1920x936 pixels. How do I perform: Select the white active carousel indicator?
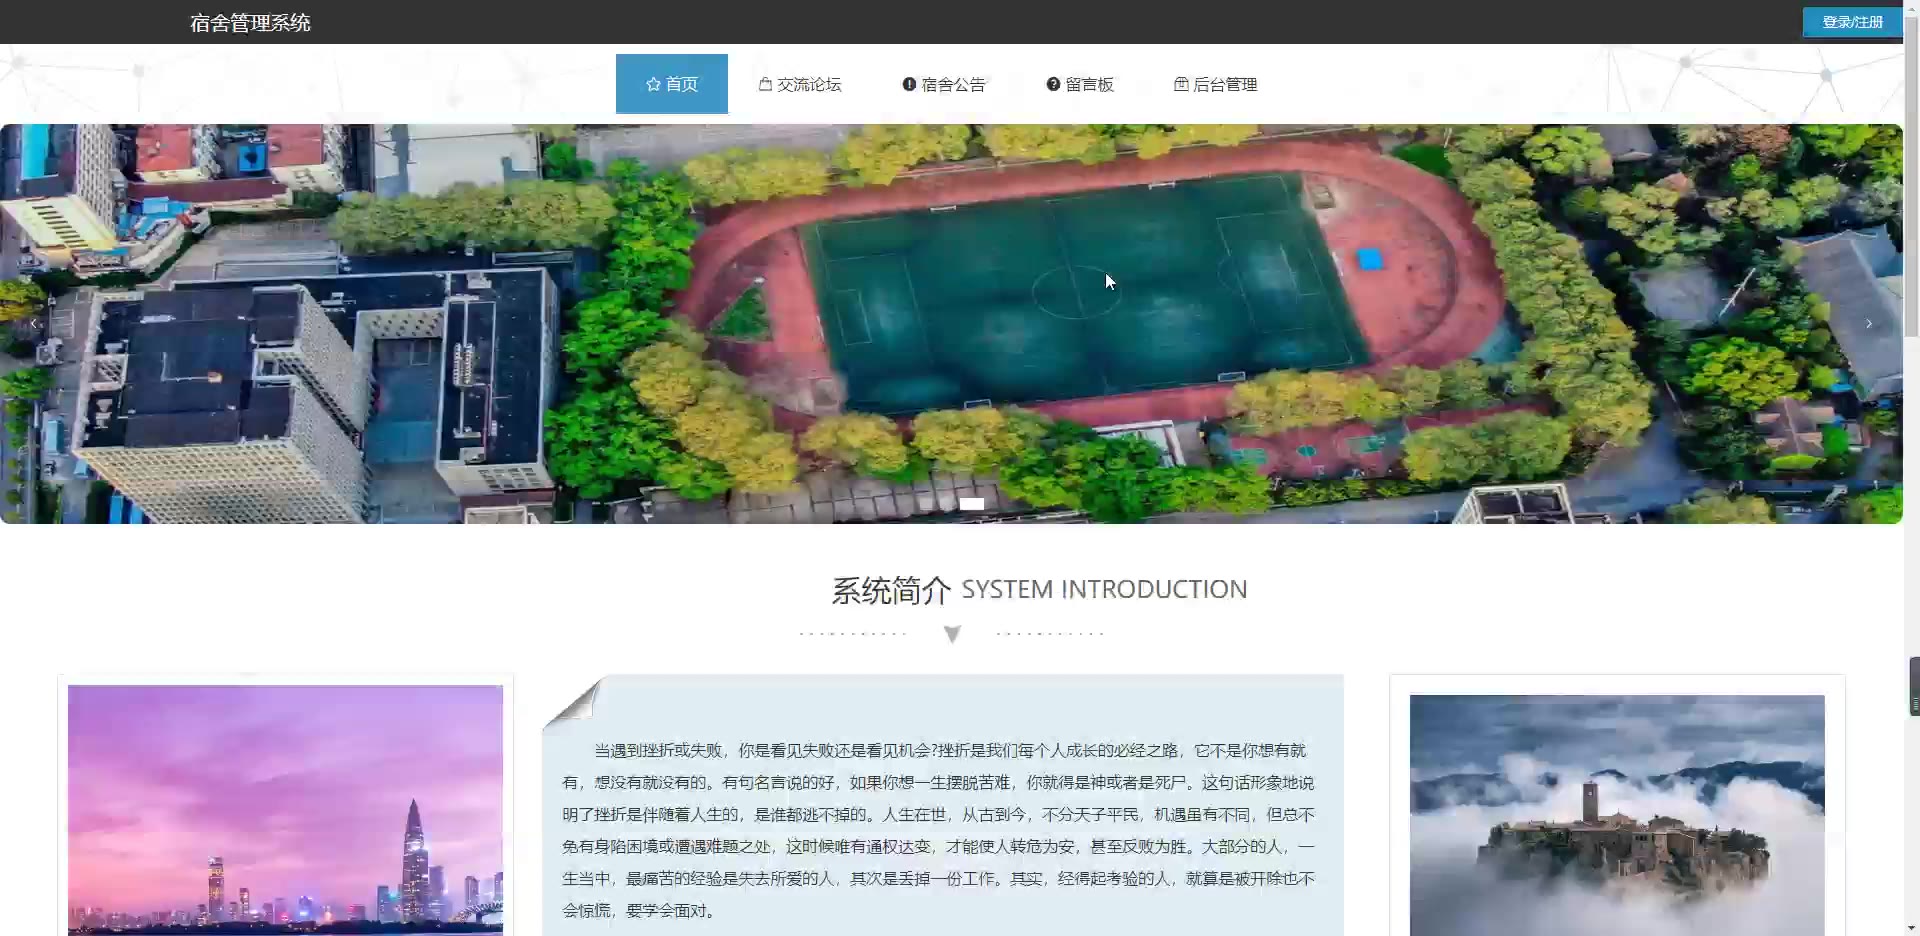coord(972,504)
